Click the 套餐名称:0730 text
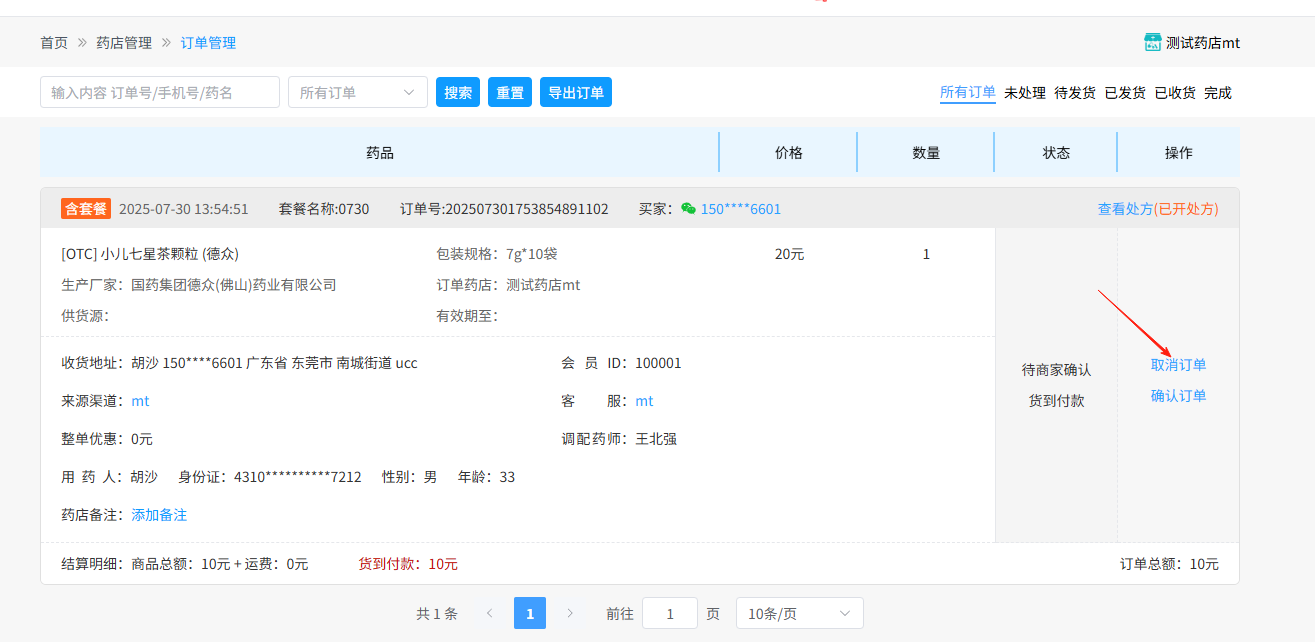Viewport: 1315px width, 642px height. point(324,209)
